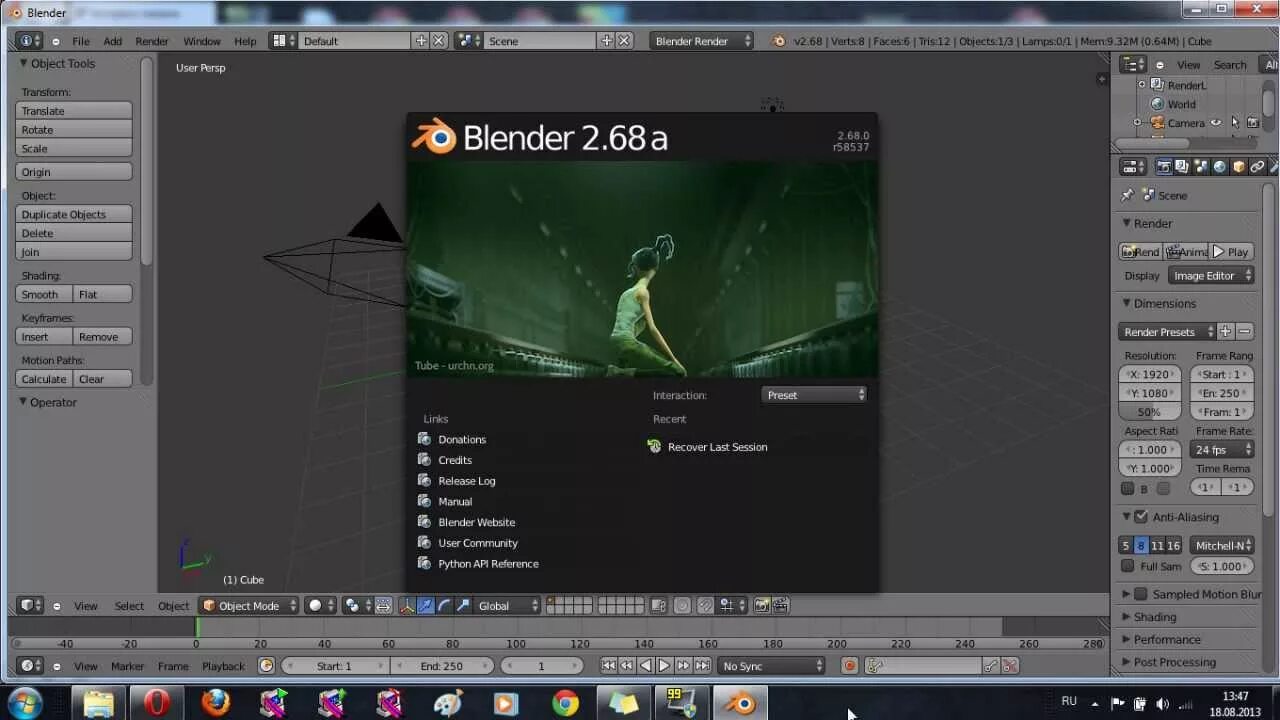Toggle Camera selectability cursor icon in outliner
The image size is (1280, 720).
(x=1235, y=123)
